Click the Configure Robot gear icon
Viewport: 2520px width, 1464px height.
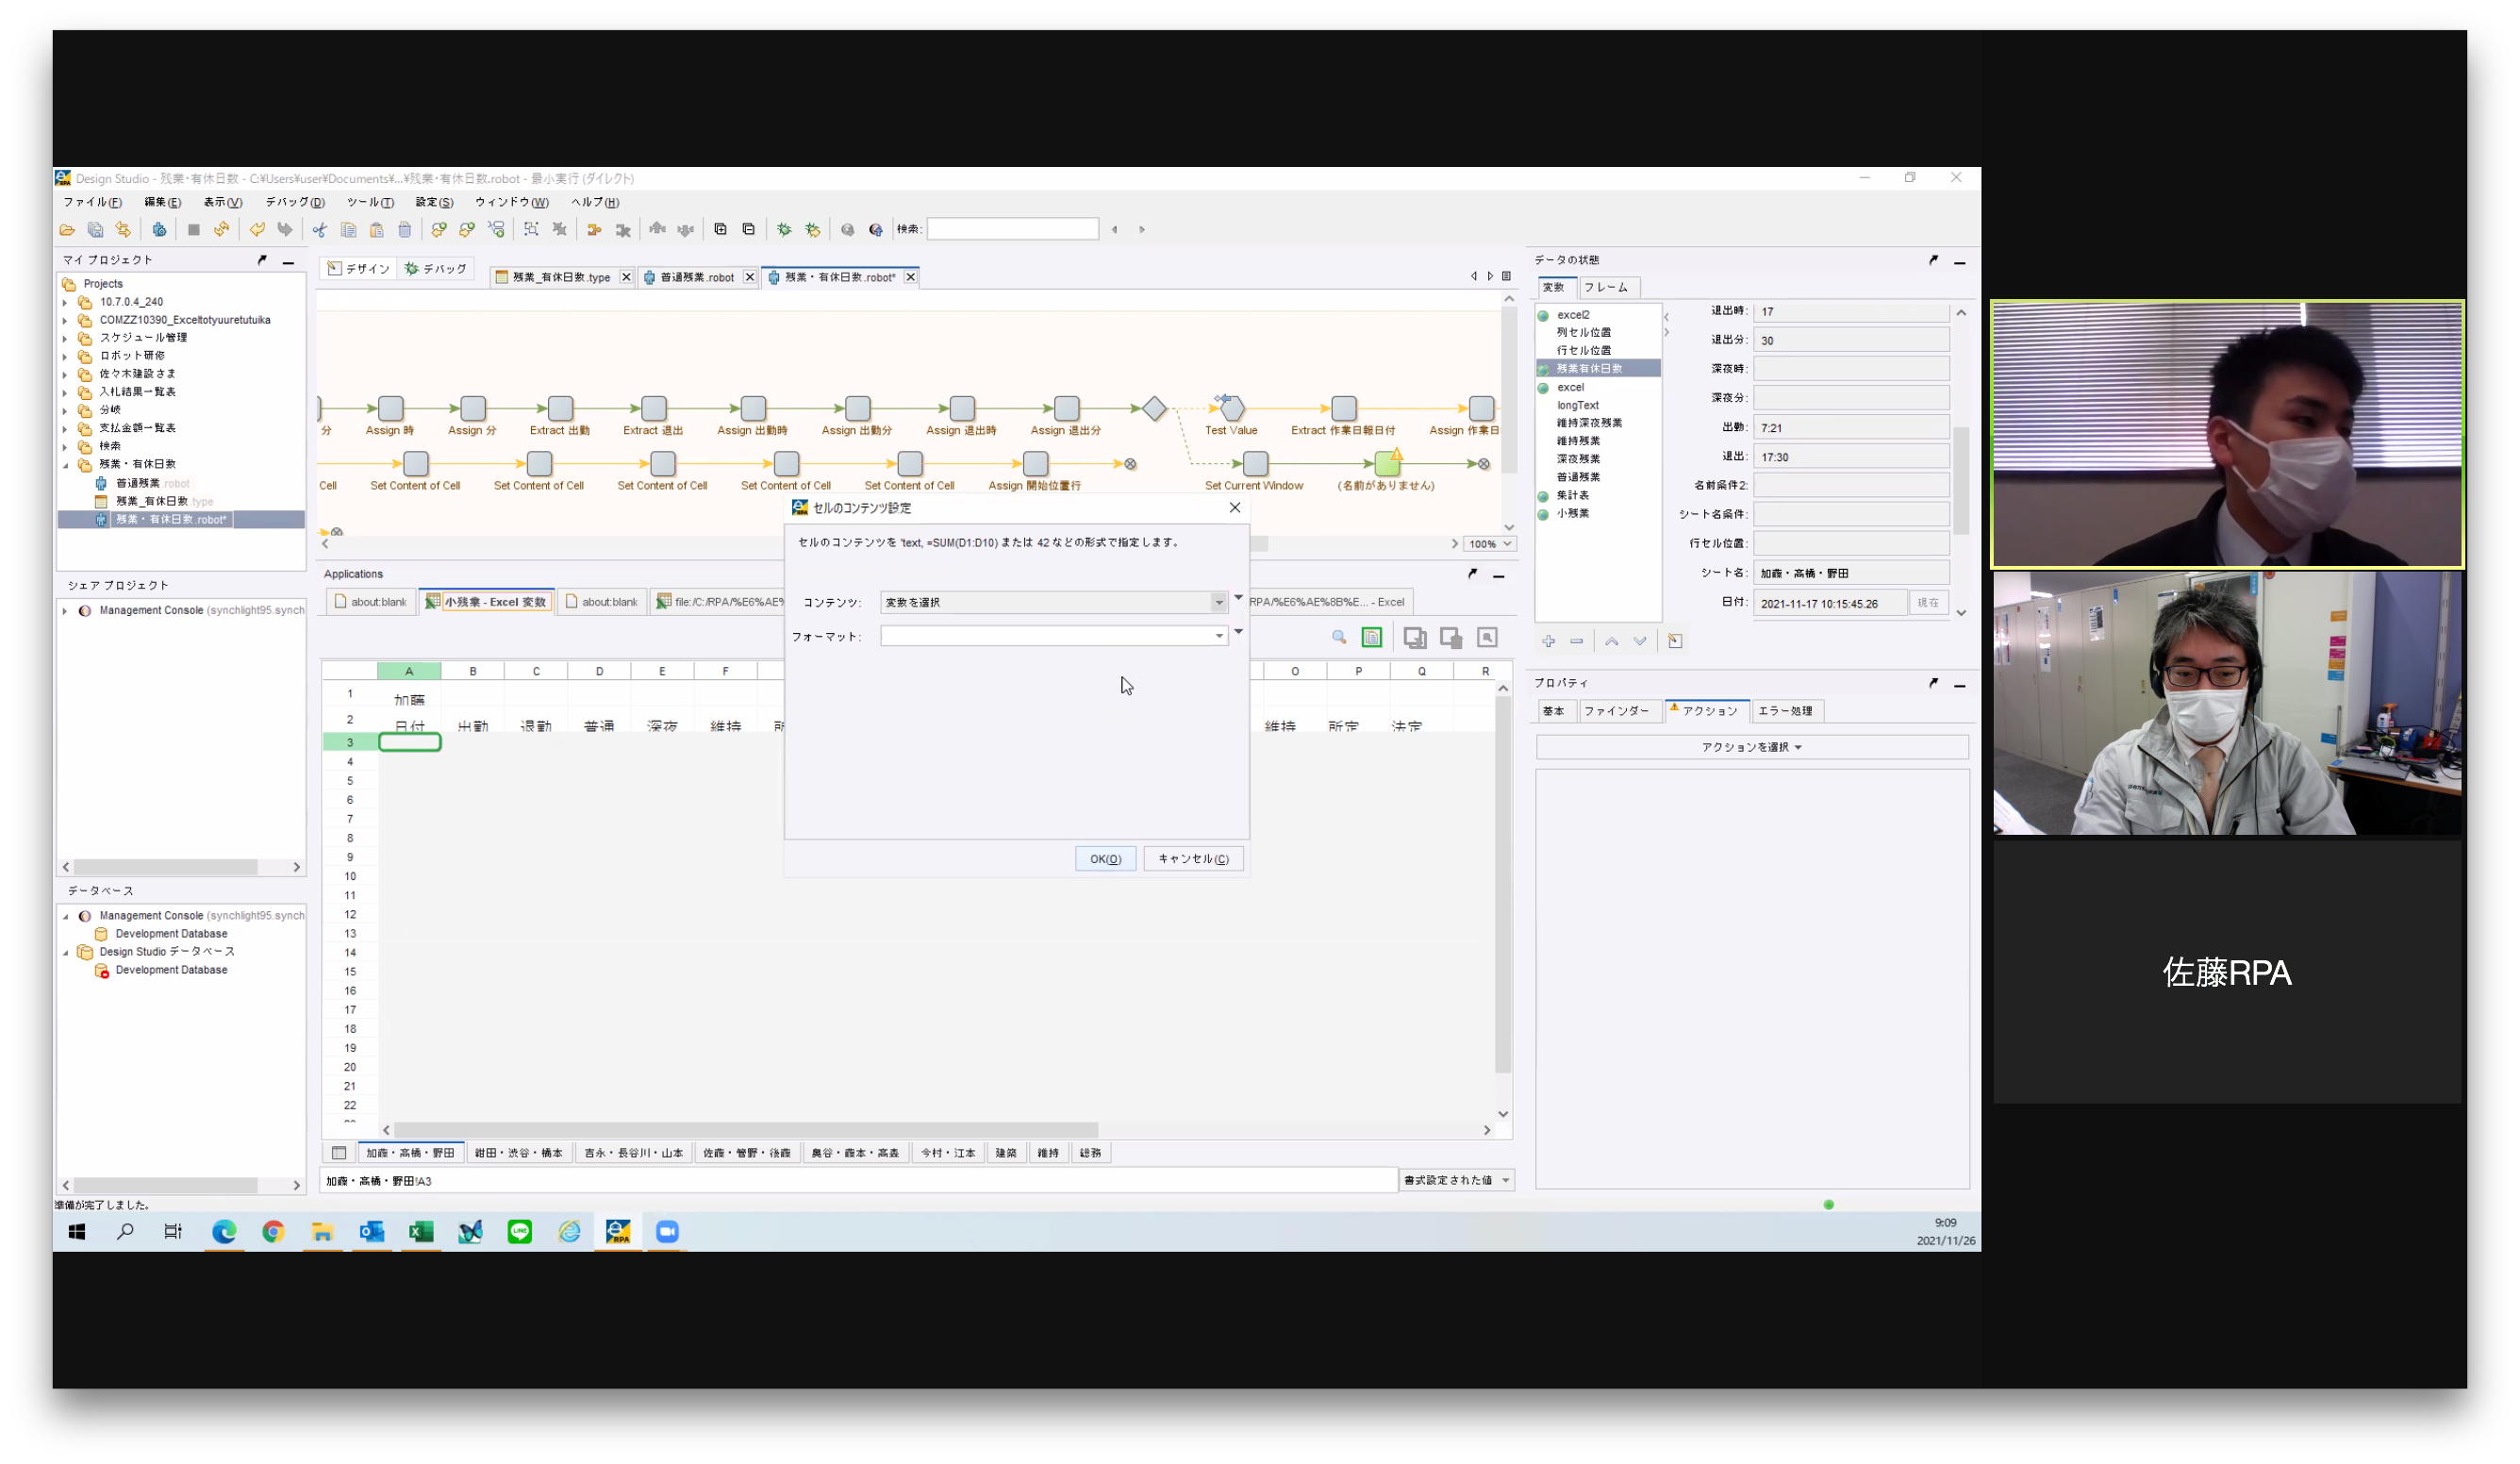point(159,230)
